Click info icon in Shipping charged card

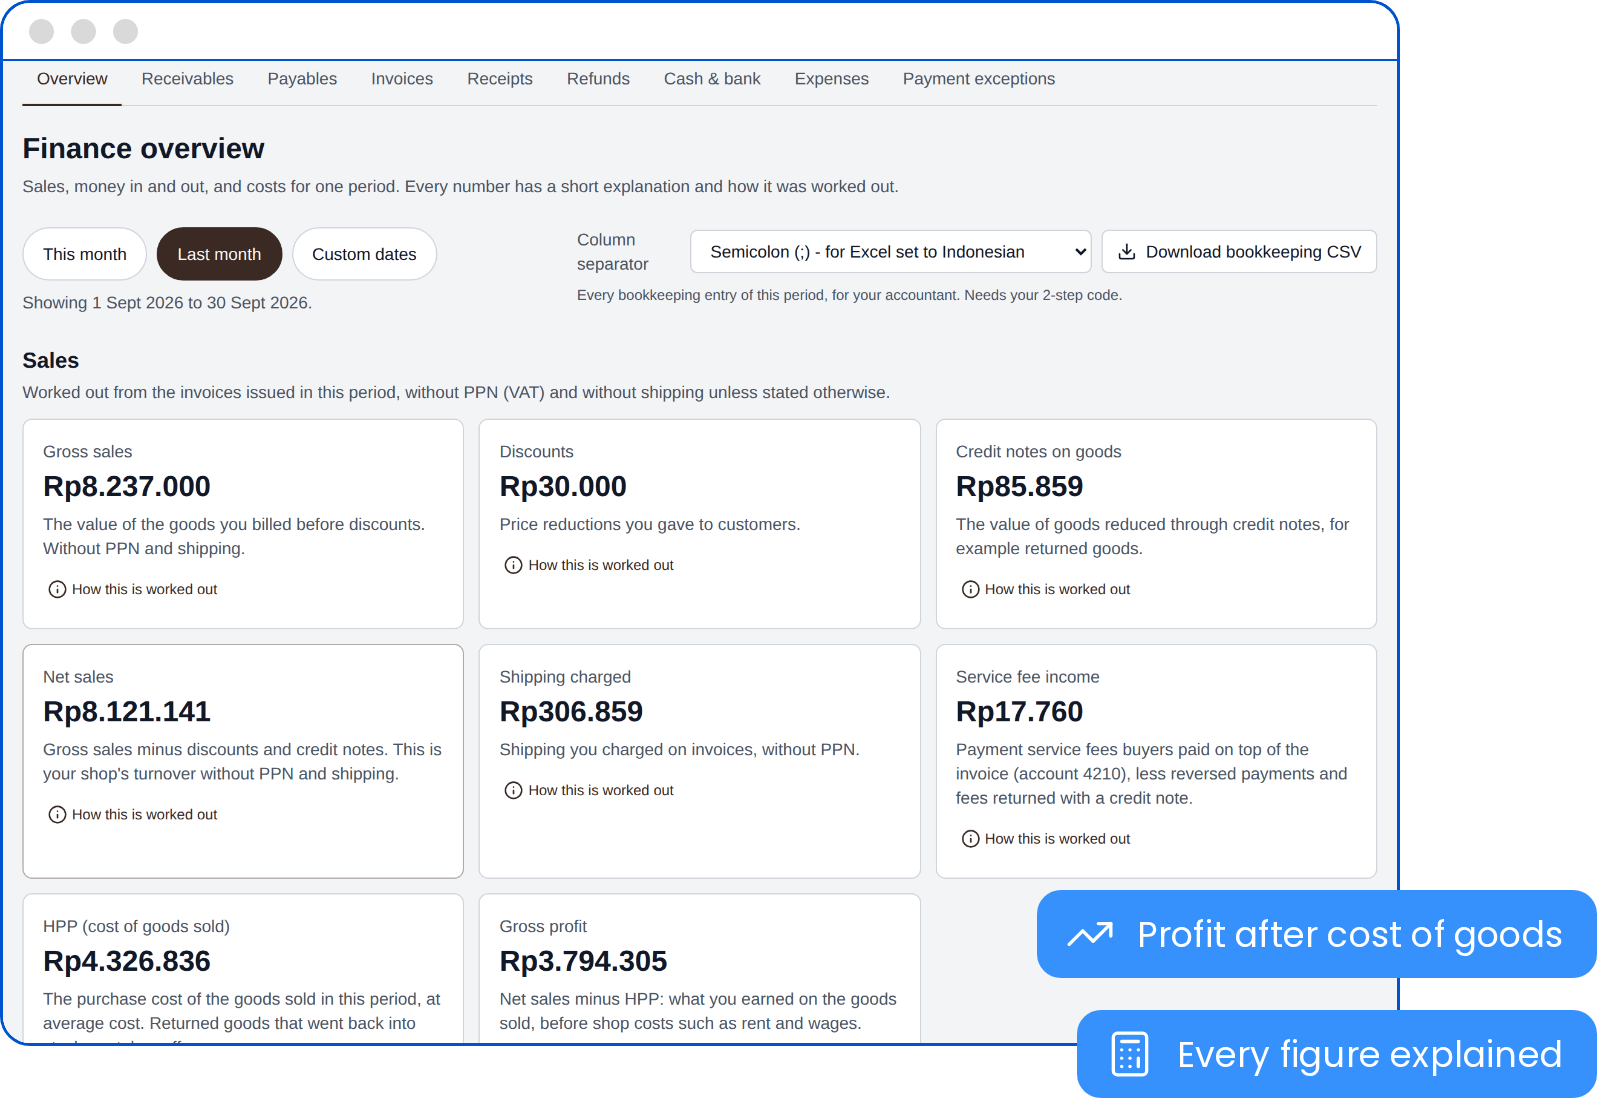click(x=513, y=791)
